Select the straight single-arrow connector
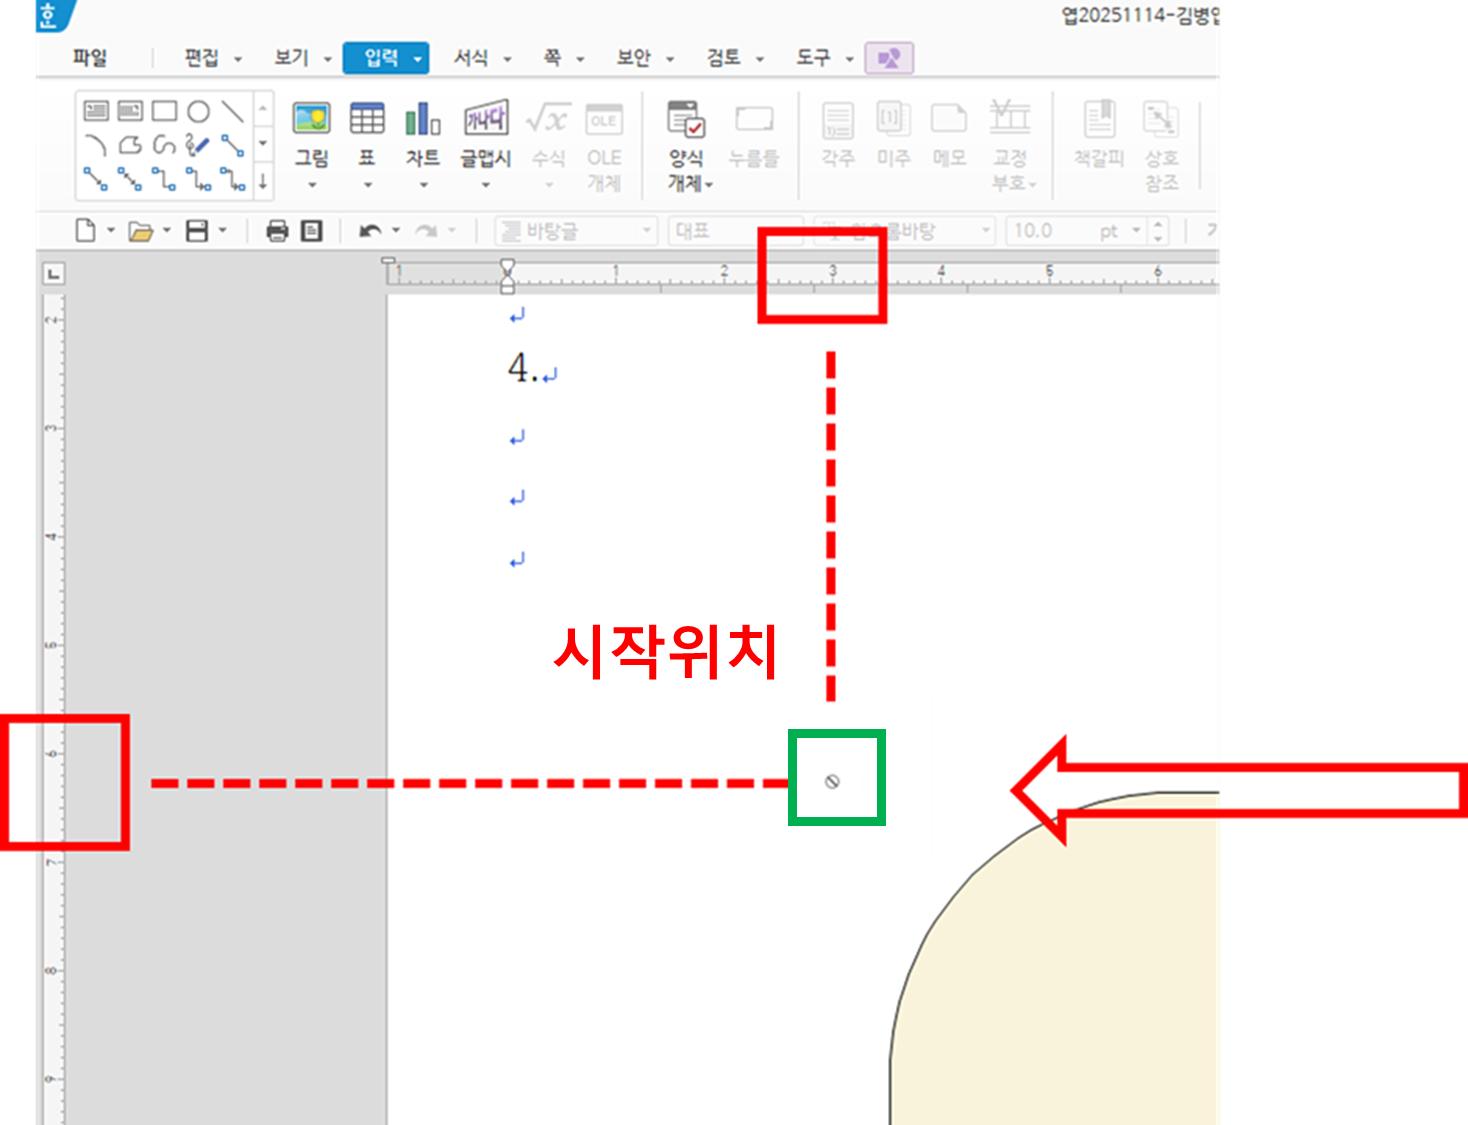 pos(96,179)
